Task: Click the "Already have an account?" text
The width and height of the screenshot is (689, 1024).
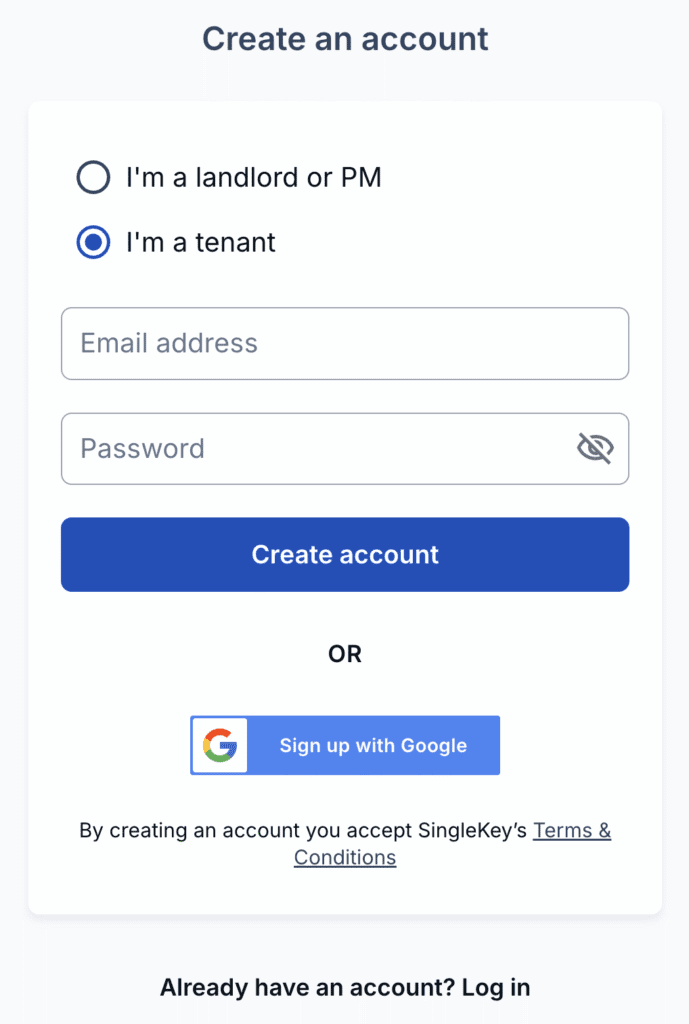Action: pyautogui.click(x=307, y=988)
